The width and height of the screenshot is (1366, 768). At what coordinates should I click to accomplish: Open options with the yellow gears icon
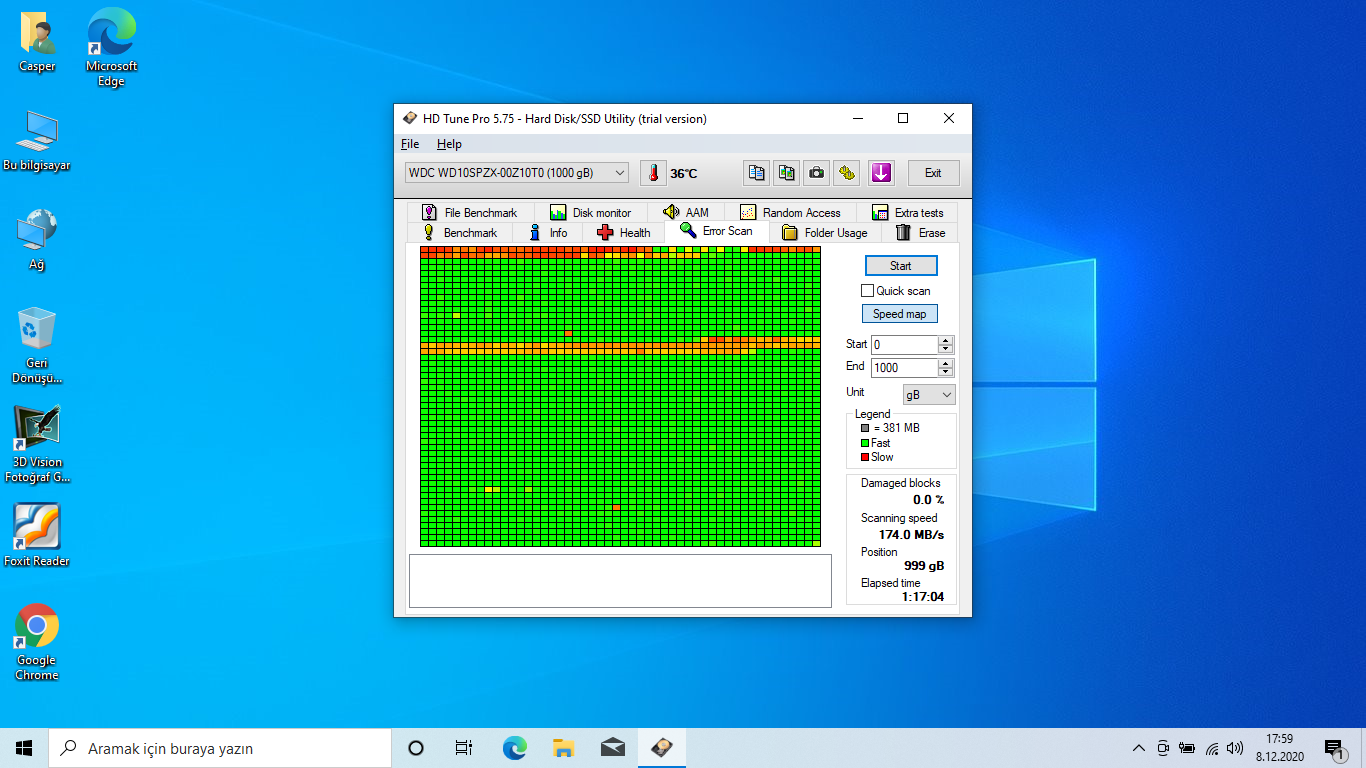click(847, 173)
